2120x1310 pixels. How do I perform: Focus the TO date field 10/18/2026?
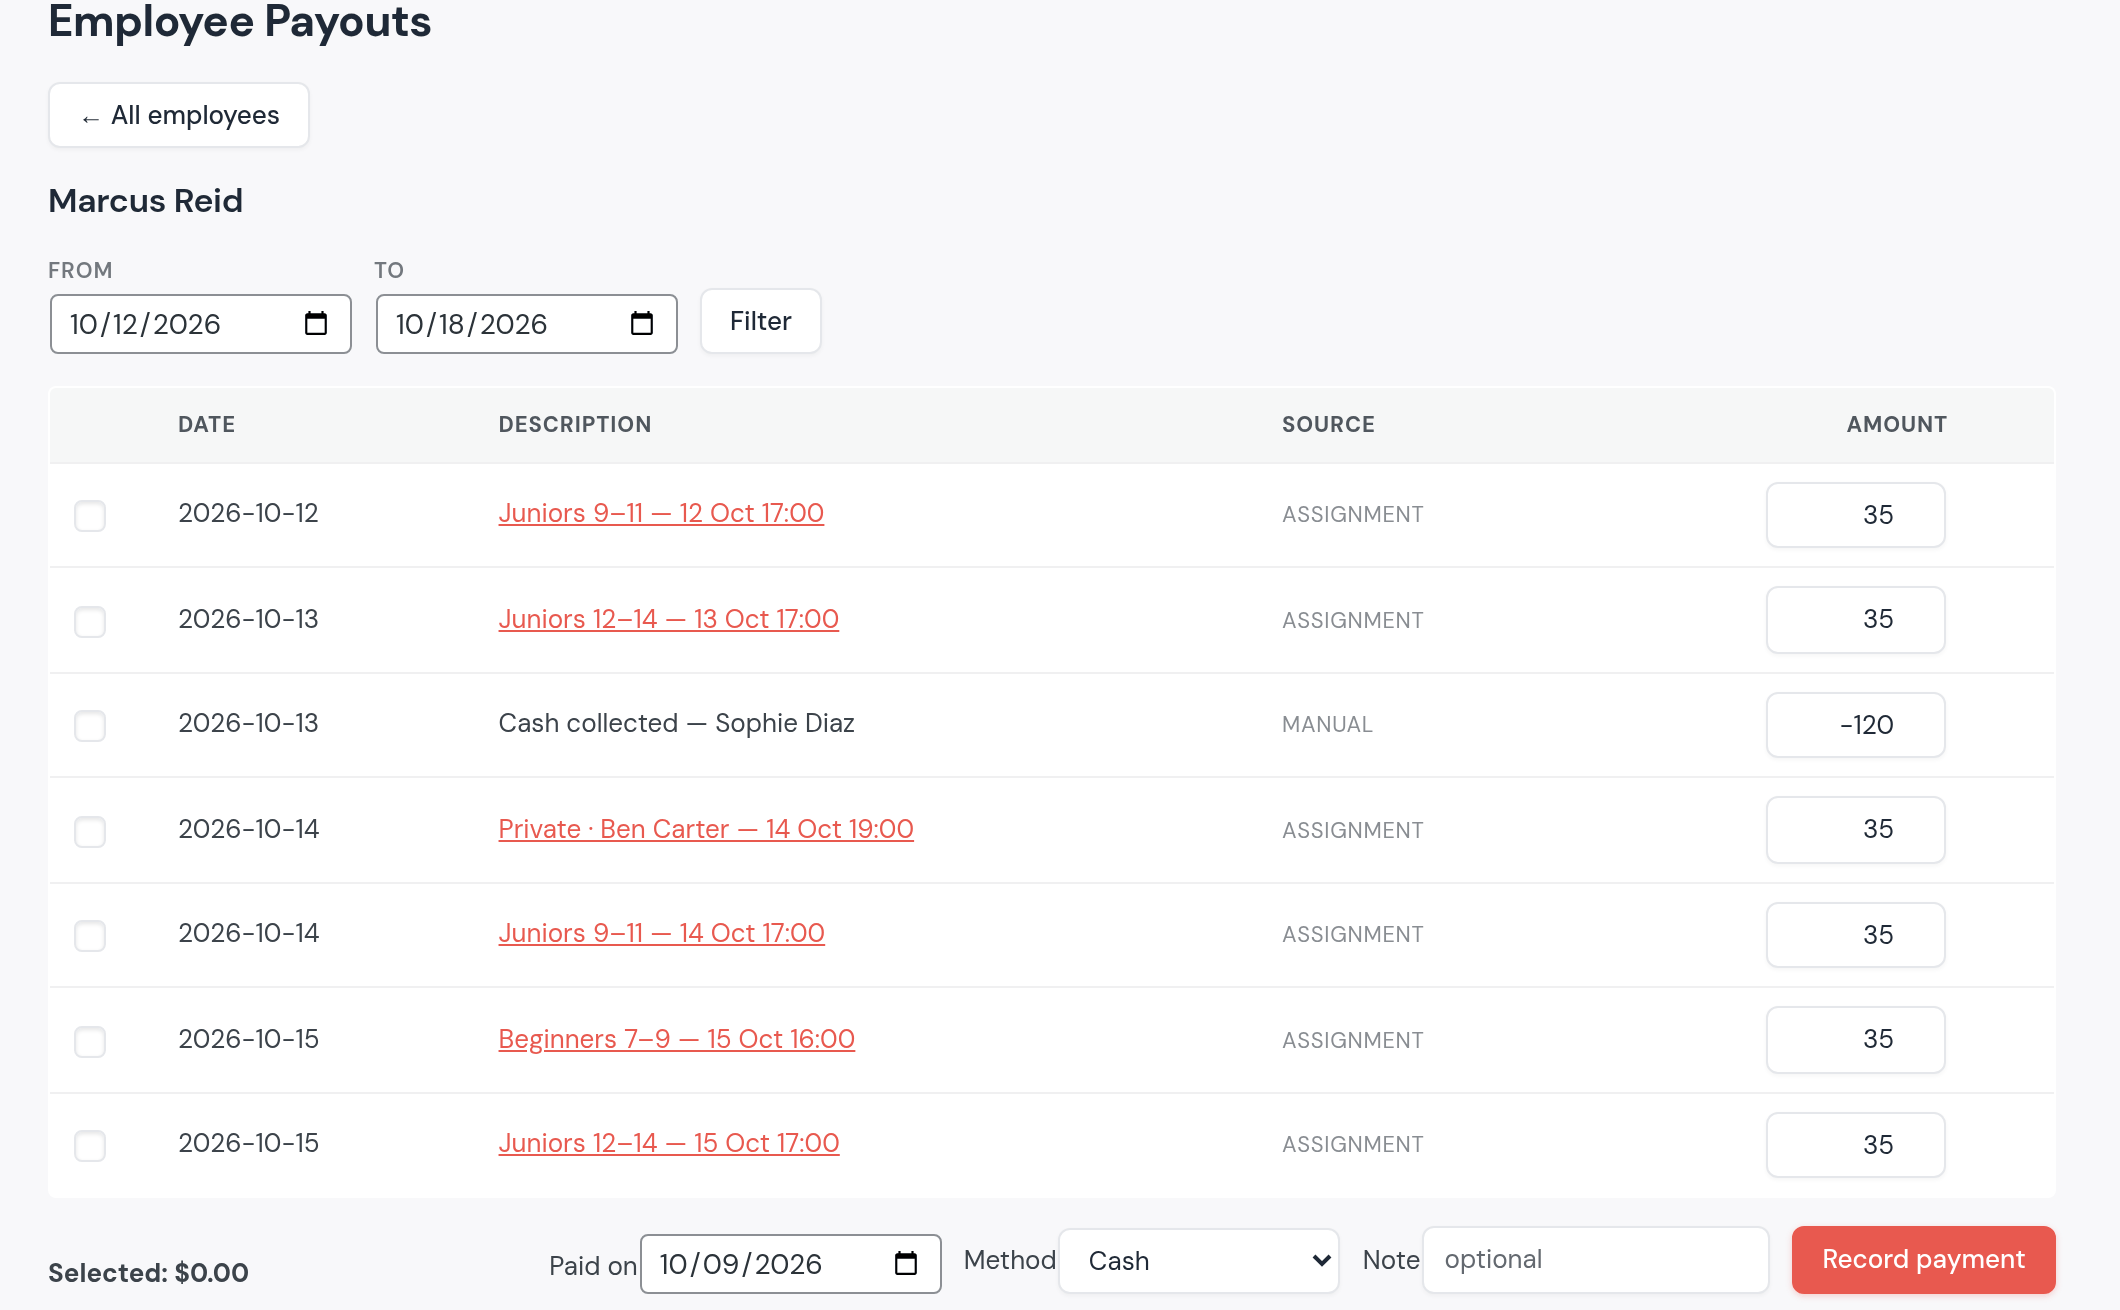tap(527, 324)
